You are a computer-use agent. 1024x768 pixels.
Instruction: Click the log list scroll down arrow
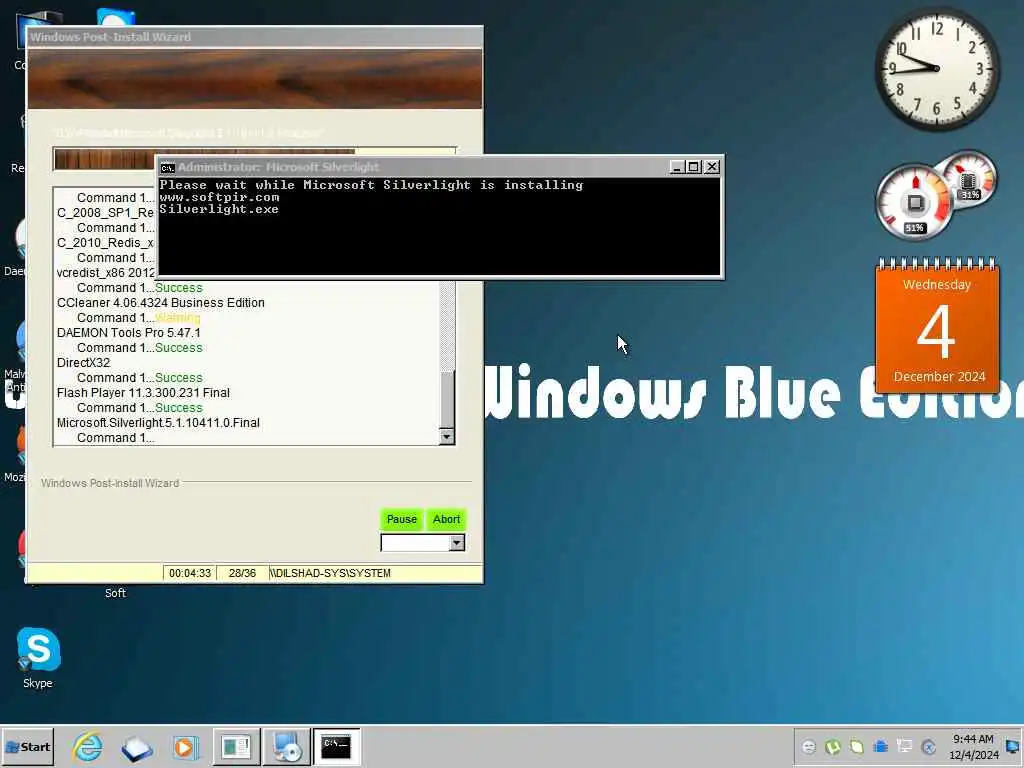point(447,436)
